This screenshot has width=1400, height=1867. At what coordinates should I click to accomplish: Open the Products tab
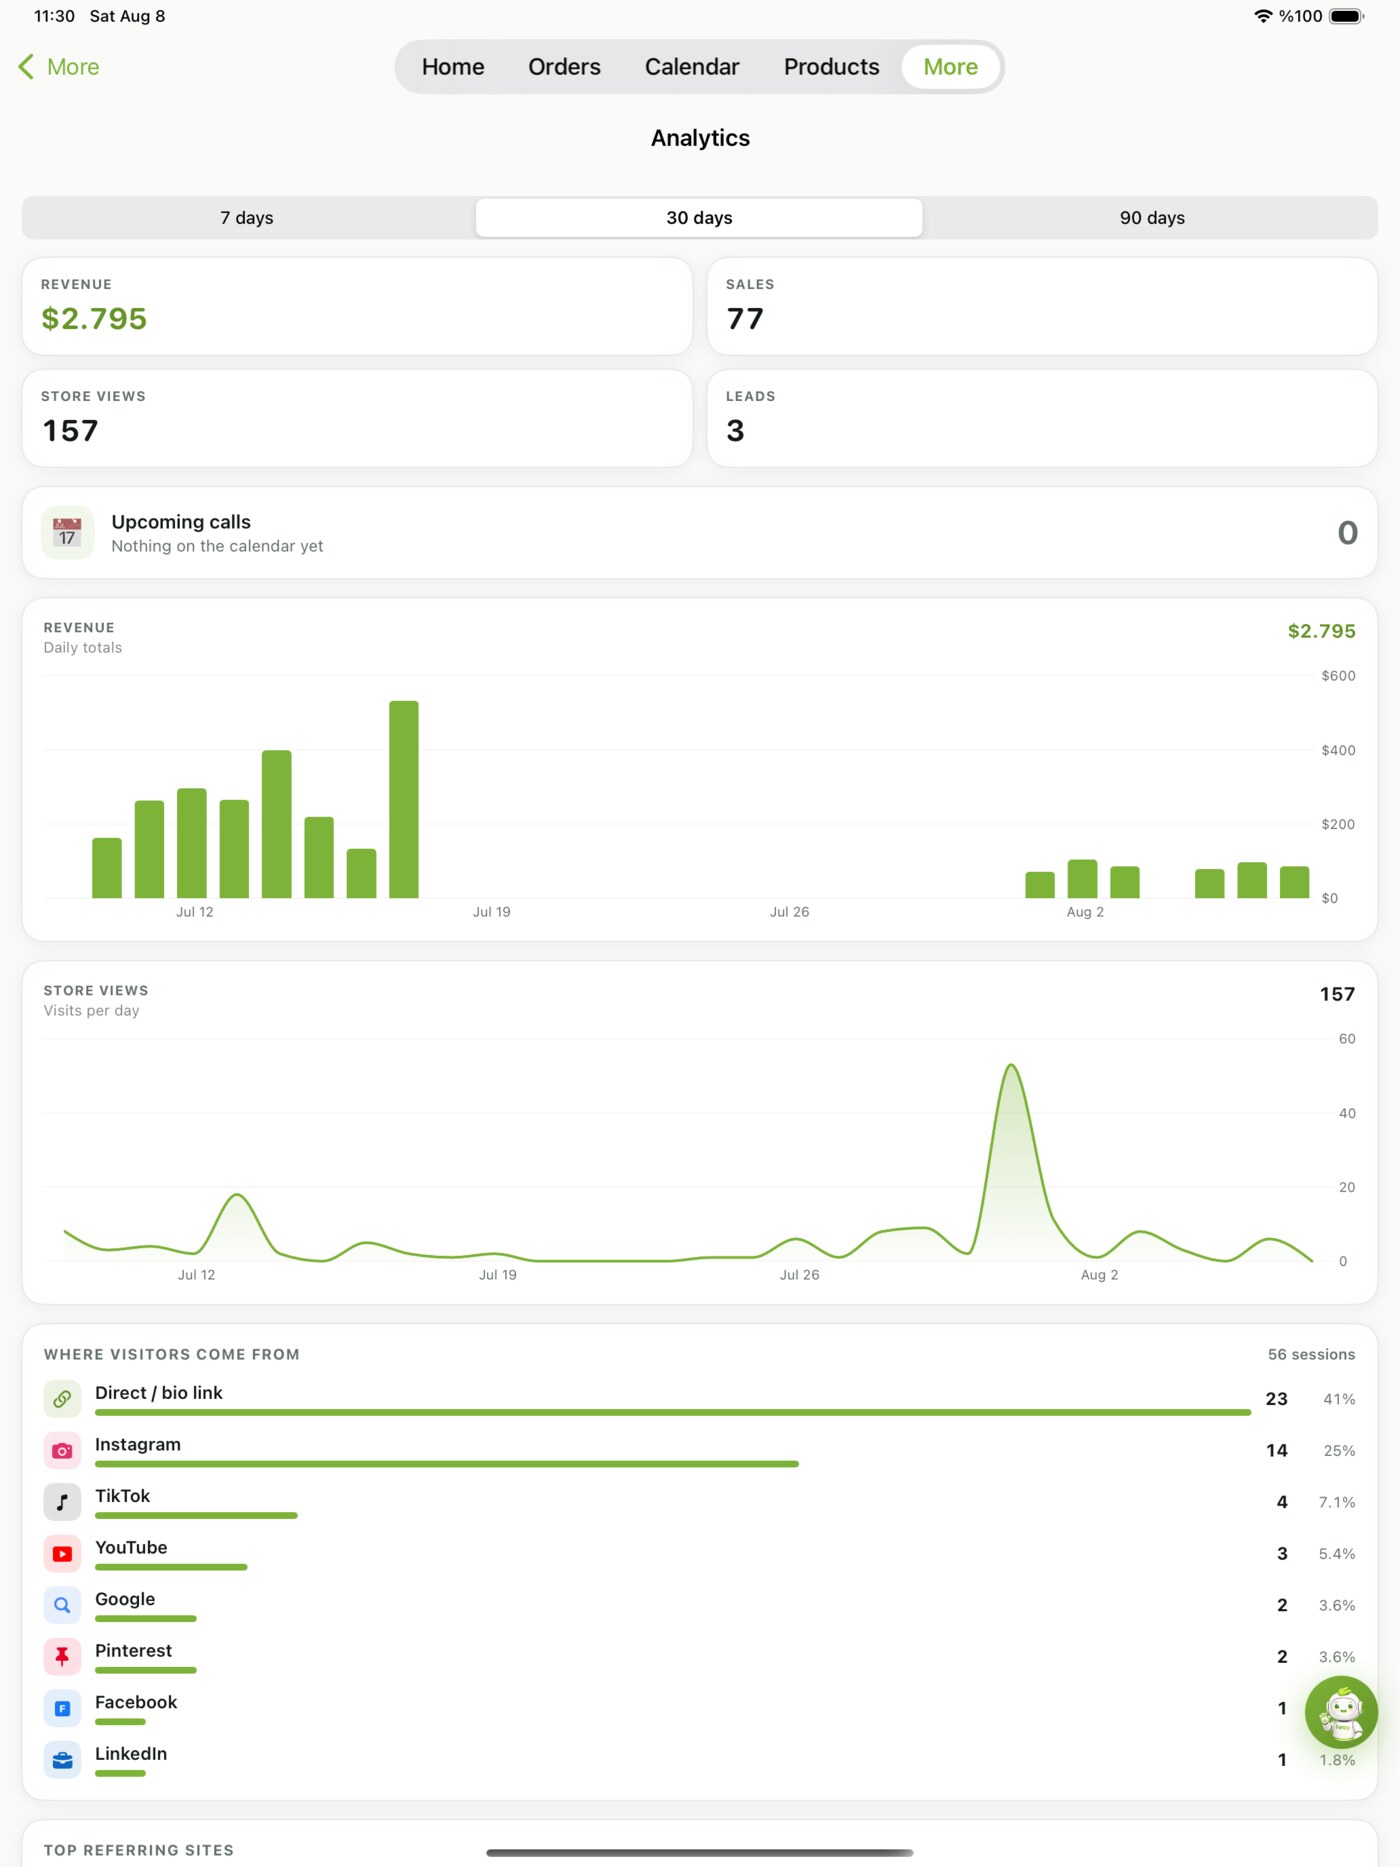pos(831,67)
